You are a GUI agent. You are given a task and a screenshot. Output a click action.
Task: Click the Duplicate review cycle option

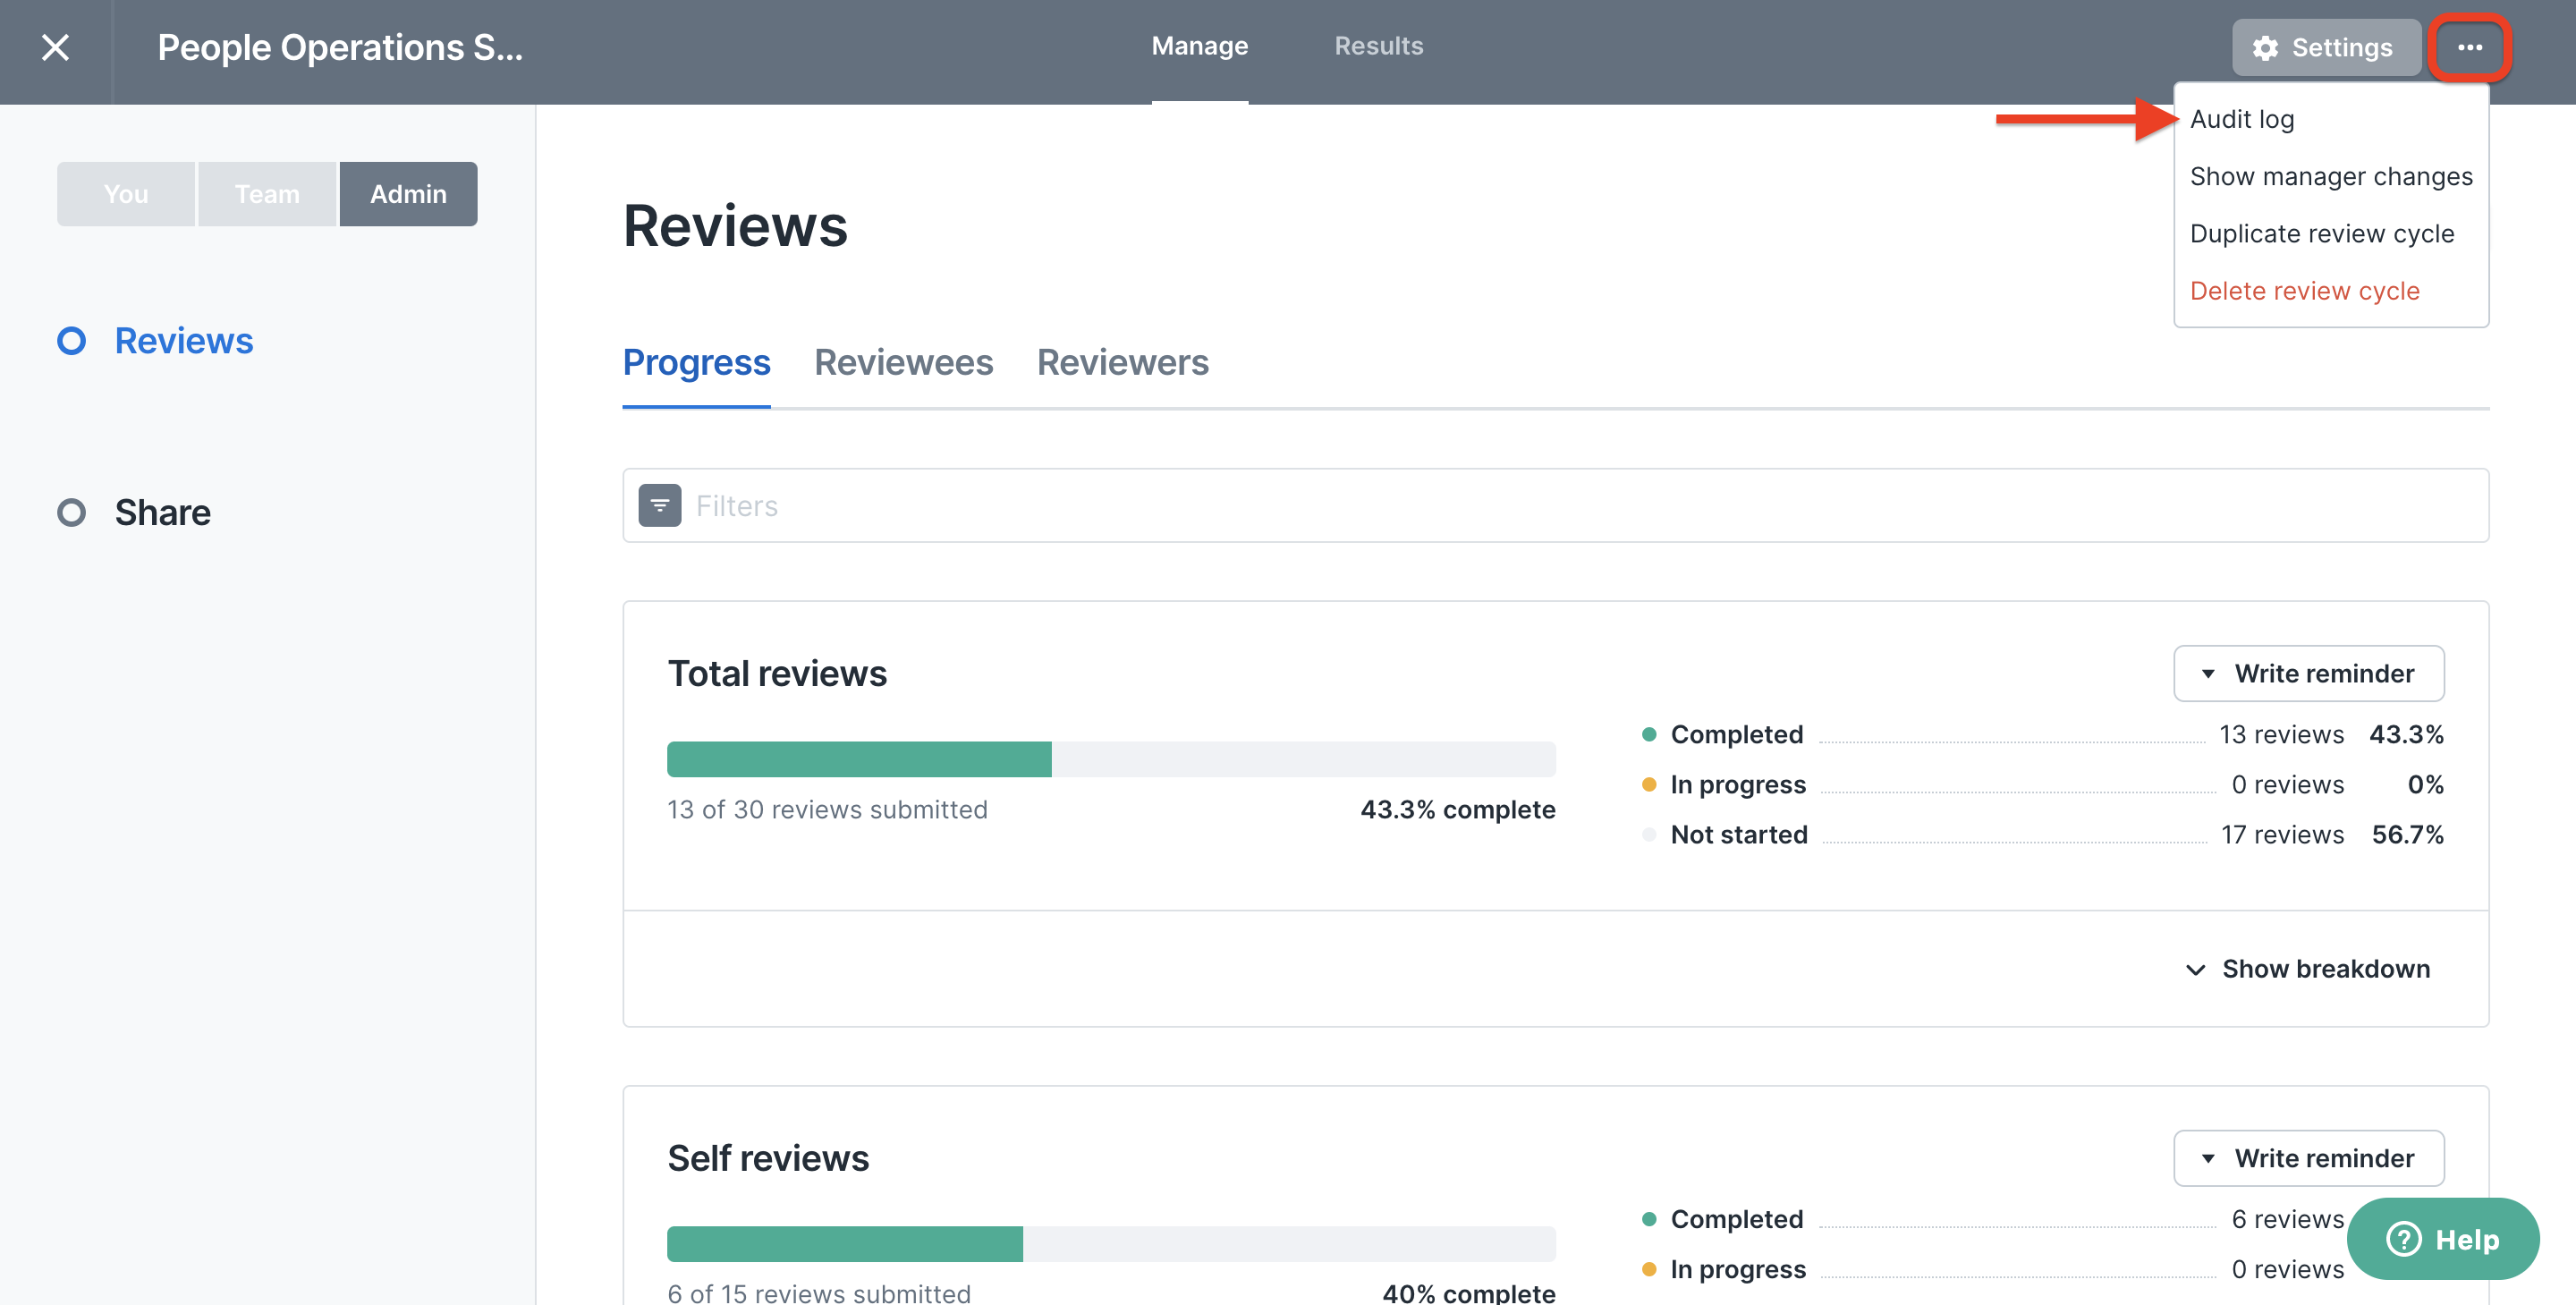pyautogui.click(x=2321, y=232)
